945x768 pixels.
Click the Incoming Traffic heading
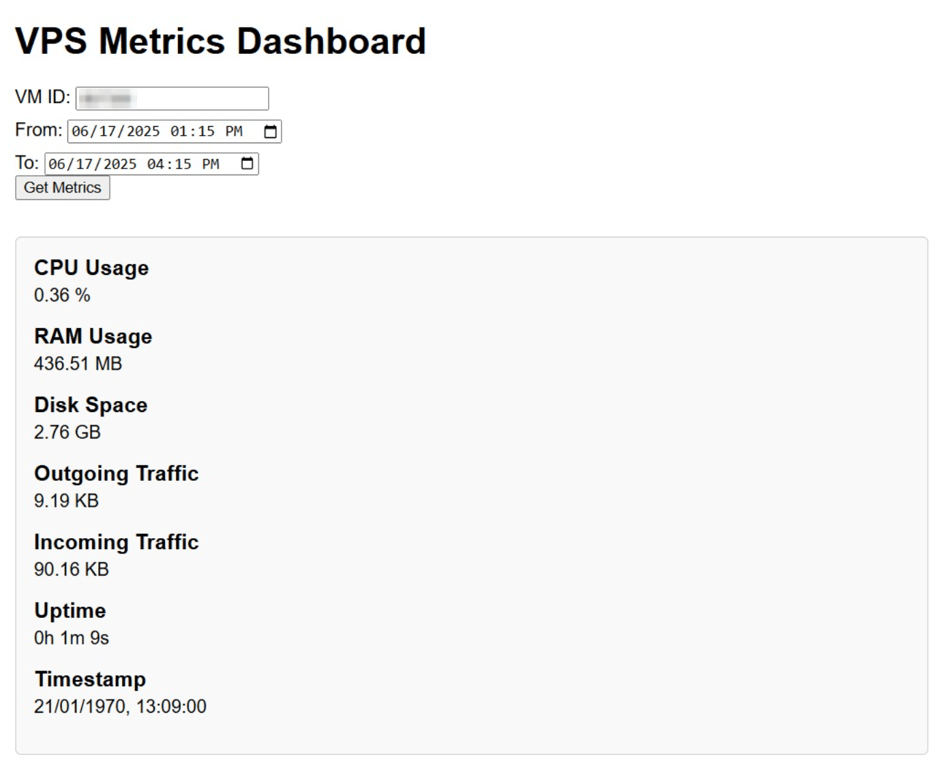pyautogui.click(x=116, y=542)
